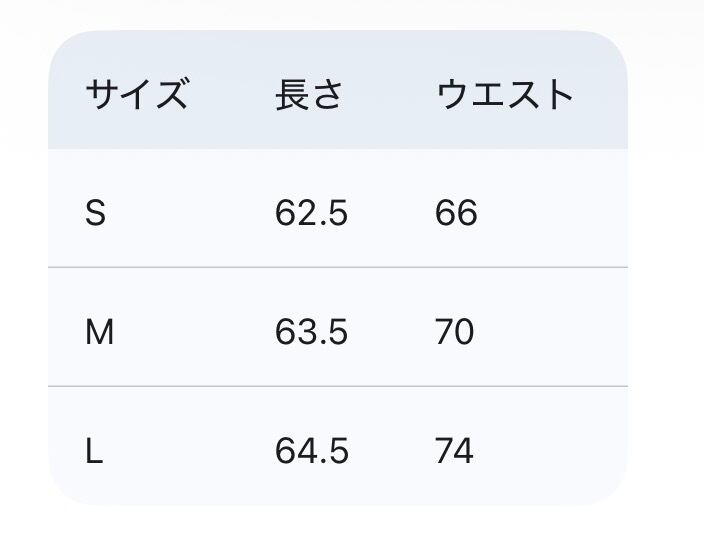Select the 70 waist value
Viewport: 704px width, 541px height.
[455, 332]
